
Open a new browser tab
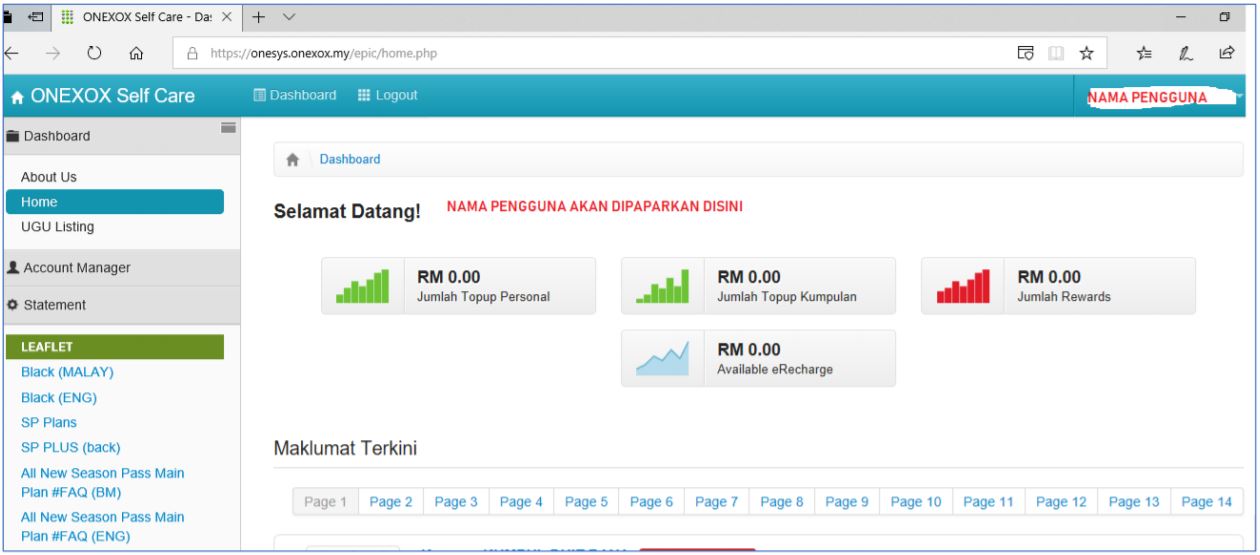(x=256, y=18)
